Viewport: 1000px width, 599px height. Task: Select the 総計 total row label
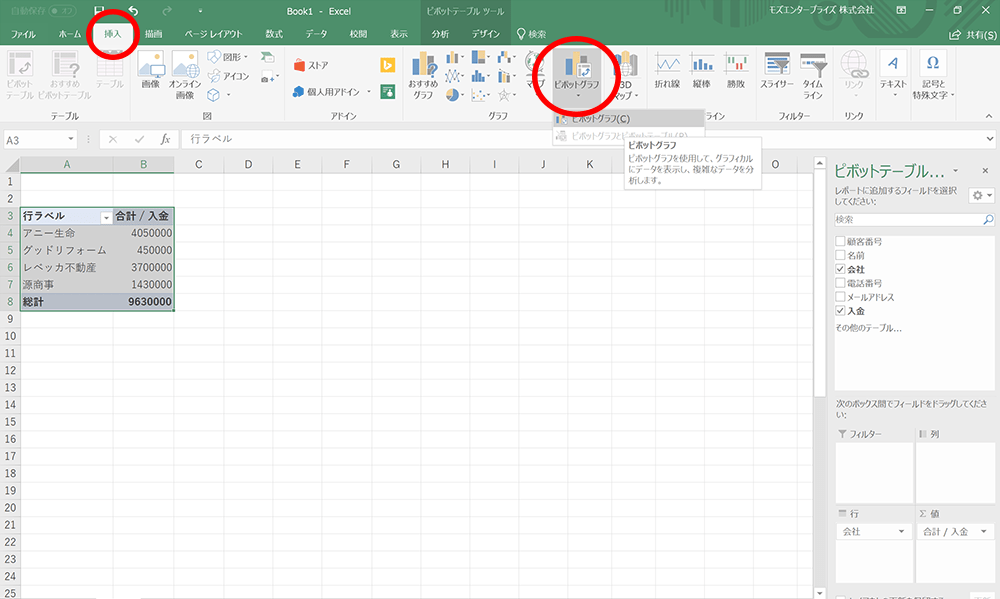[66, 302]
